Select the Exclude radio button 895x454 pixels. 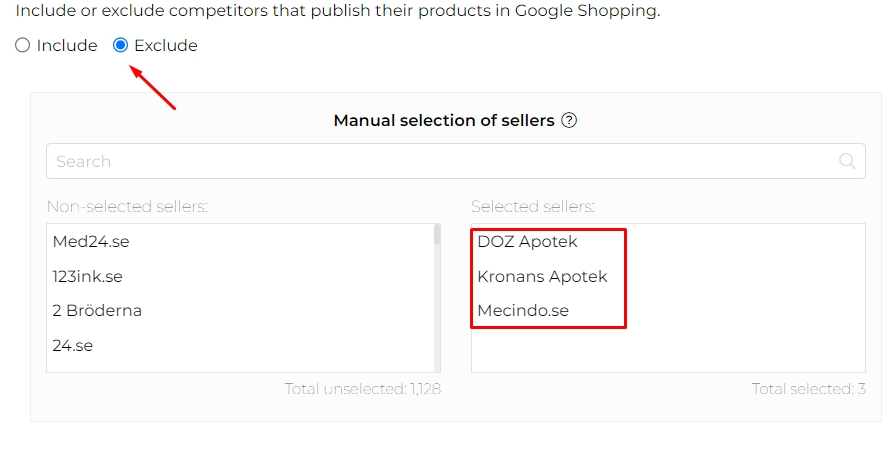coord(121,46)
